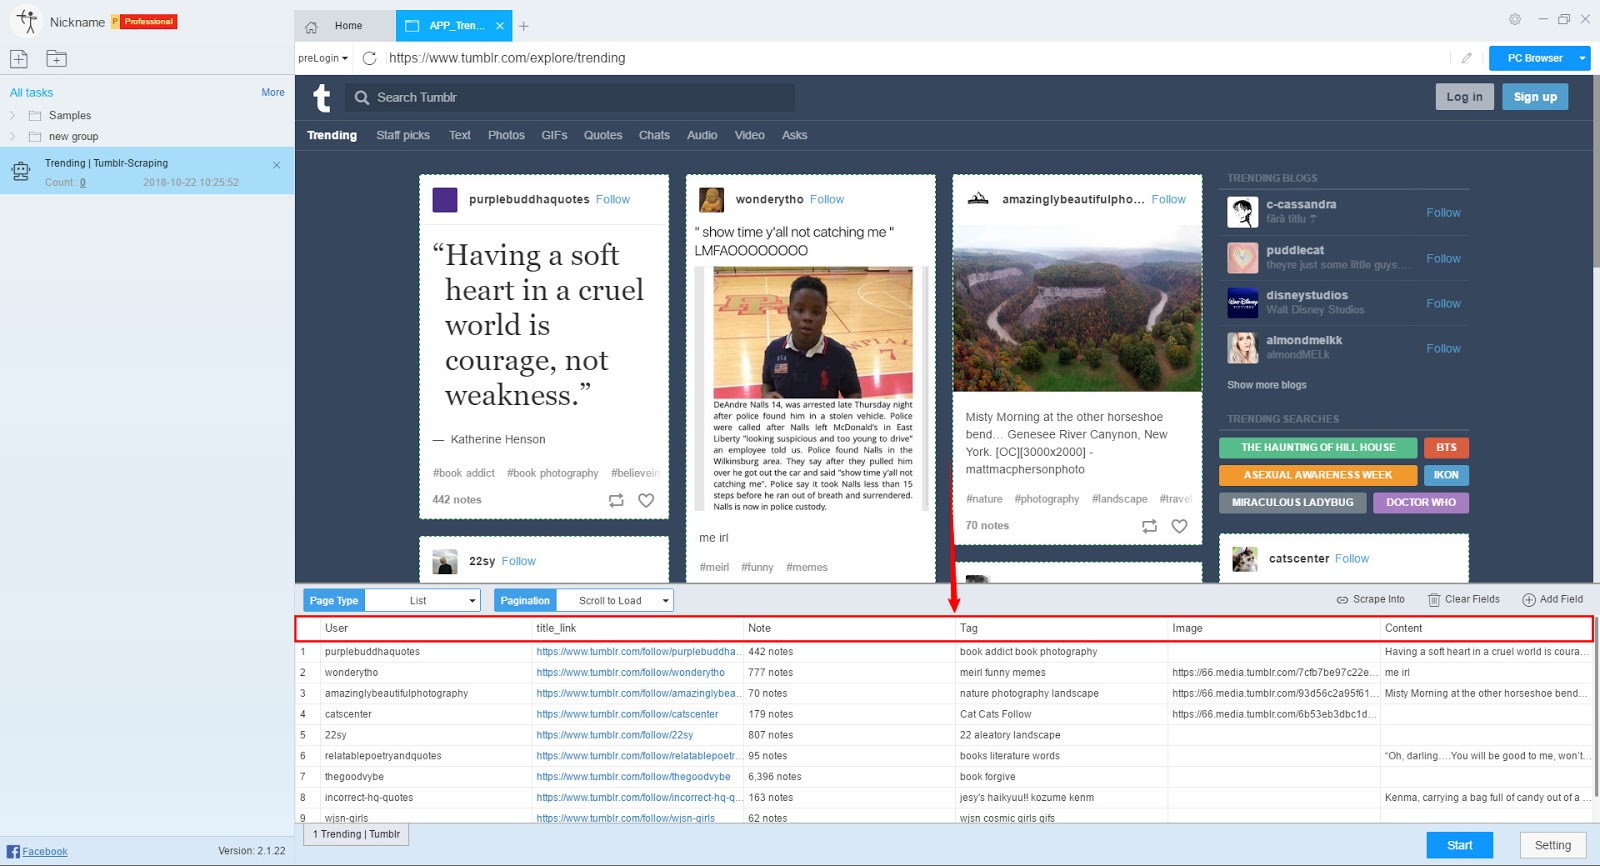The width and height of the screenshot is (1600, 866).
Task: Click the #nature hashtag
Action: coord(984,499)
